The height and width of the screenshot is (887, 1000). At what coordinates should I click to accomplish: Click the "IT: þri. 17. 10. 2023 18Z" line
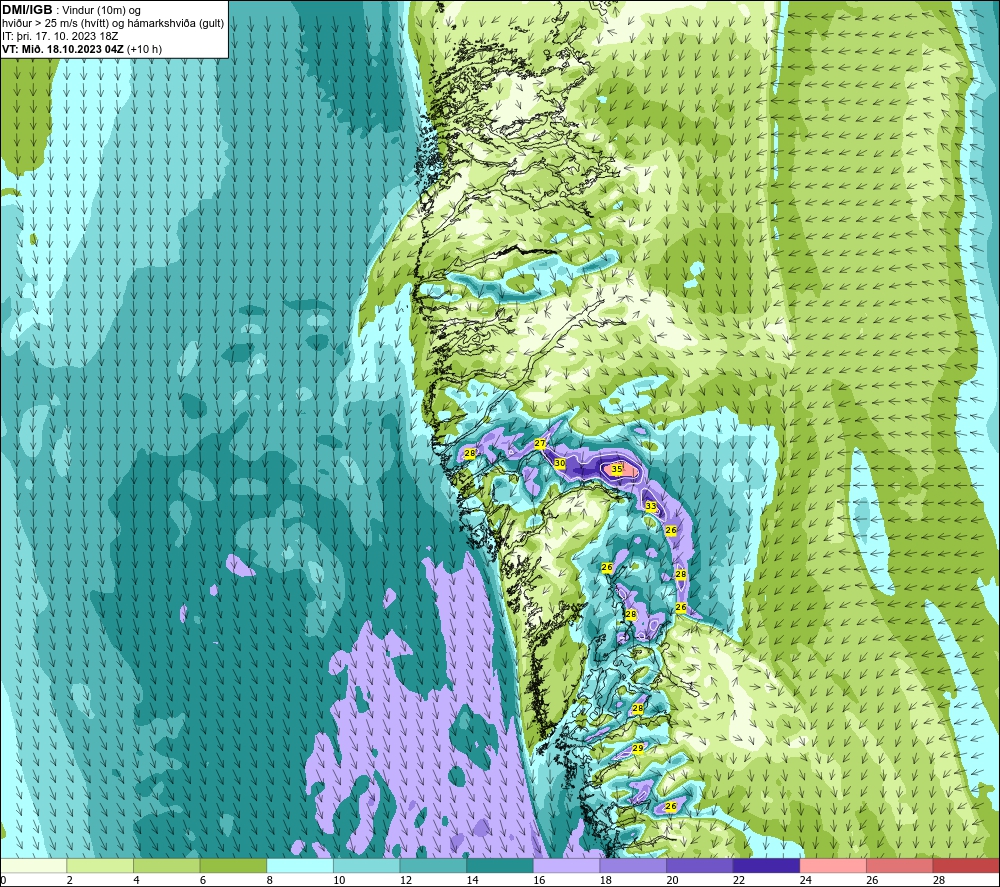pos(60,36)
